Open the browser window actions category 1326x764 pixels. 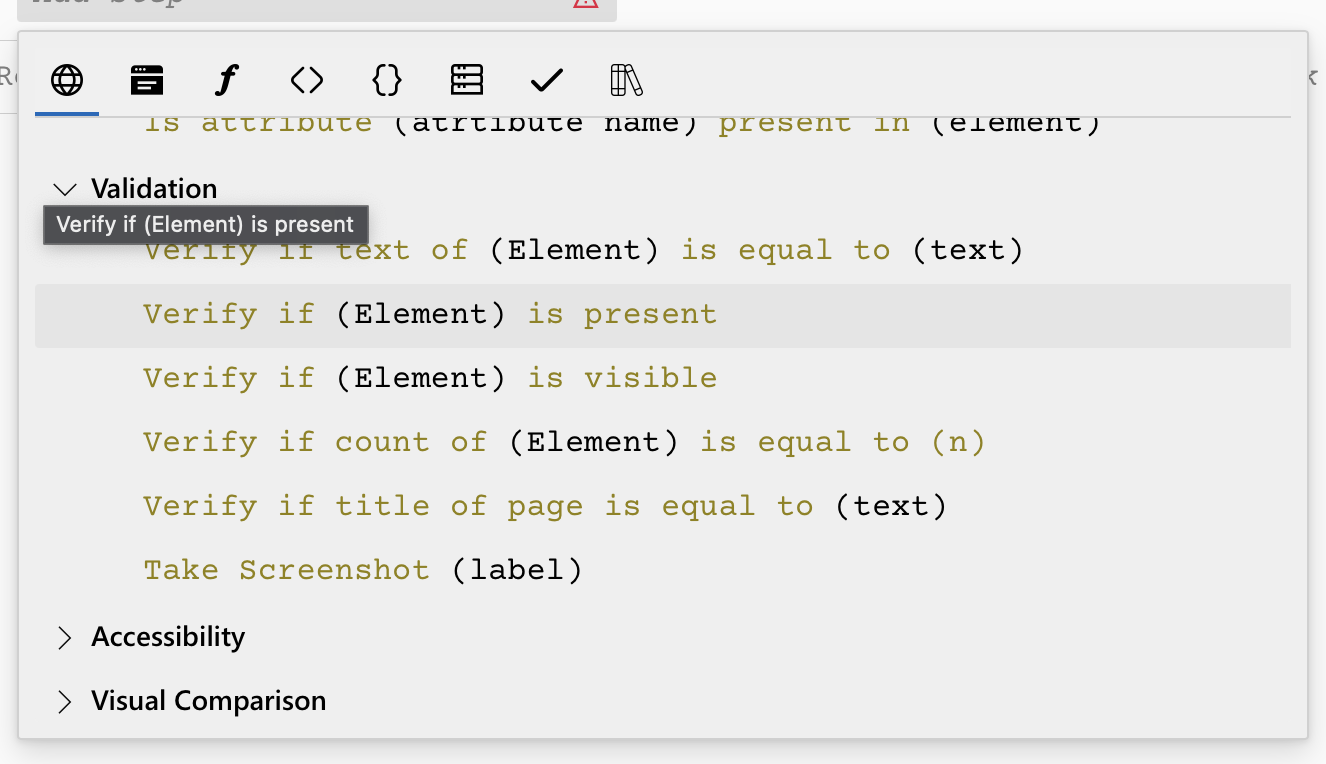pyautogui.click(x=146, y=80)
